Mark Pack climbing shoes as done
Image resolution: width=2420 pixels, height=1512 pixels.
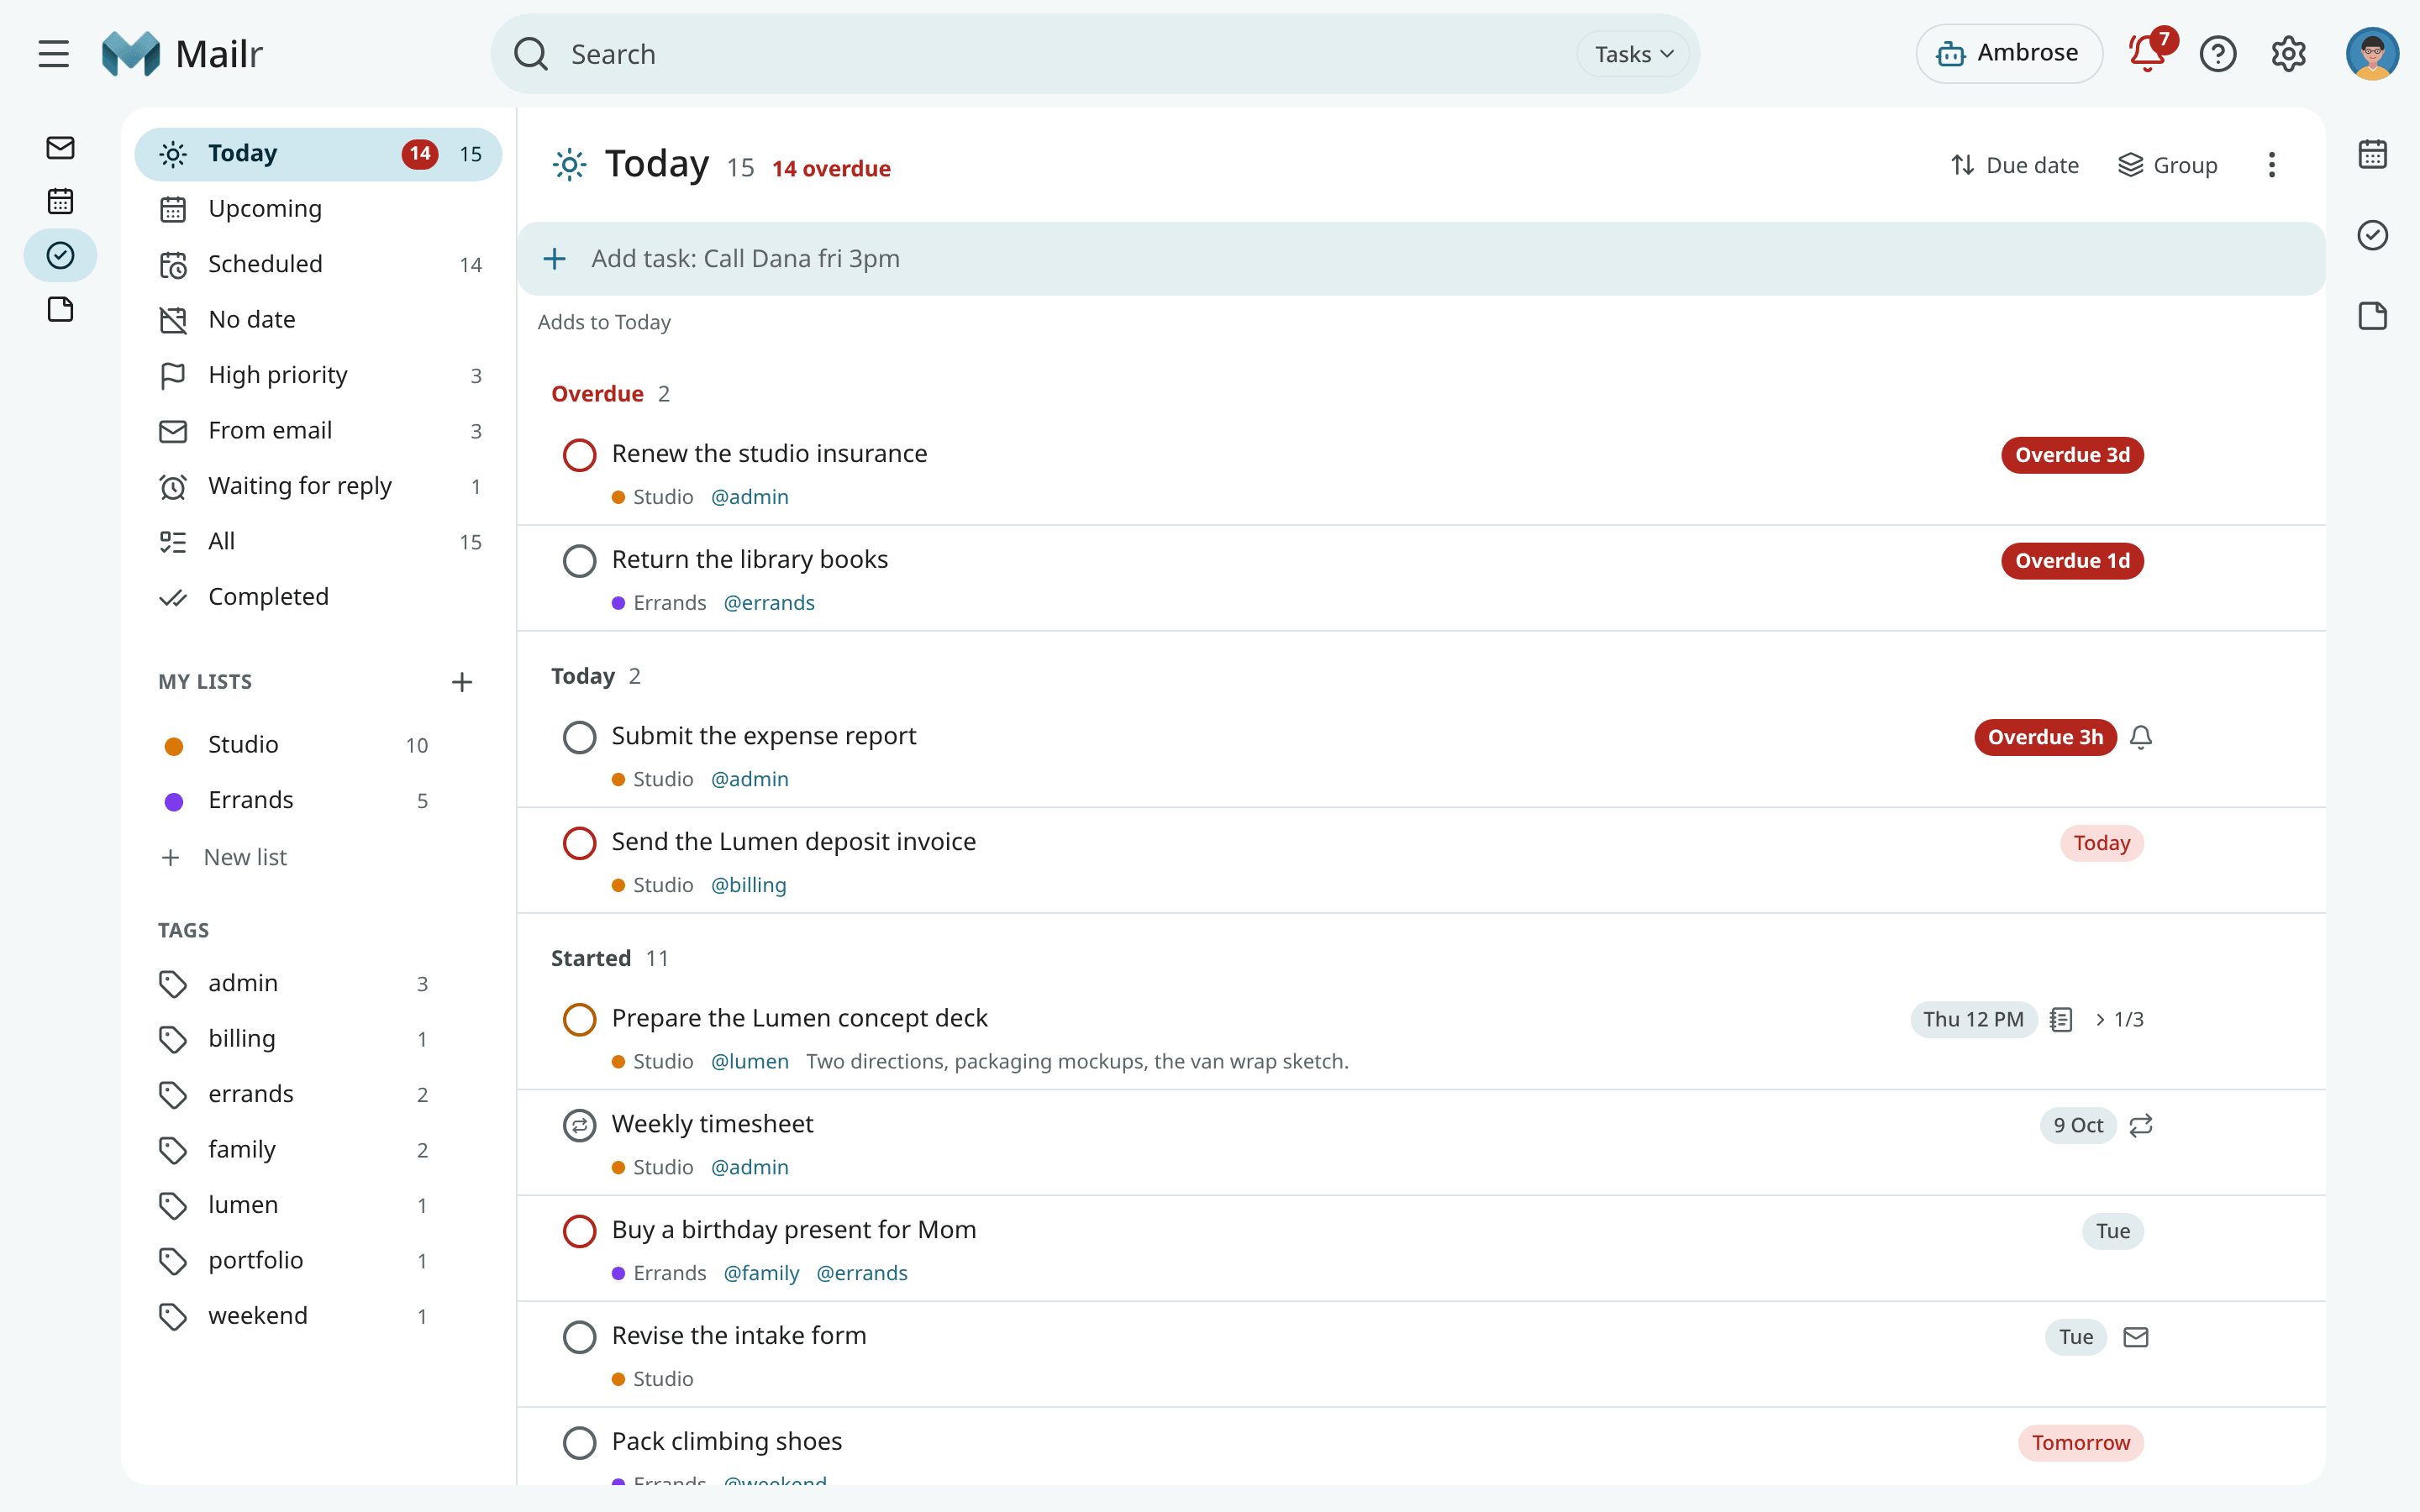[579, 1443]
